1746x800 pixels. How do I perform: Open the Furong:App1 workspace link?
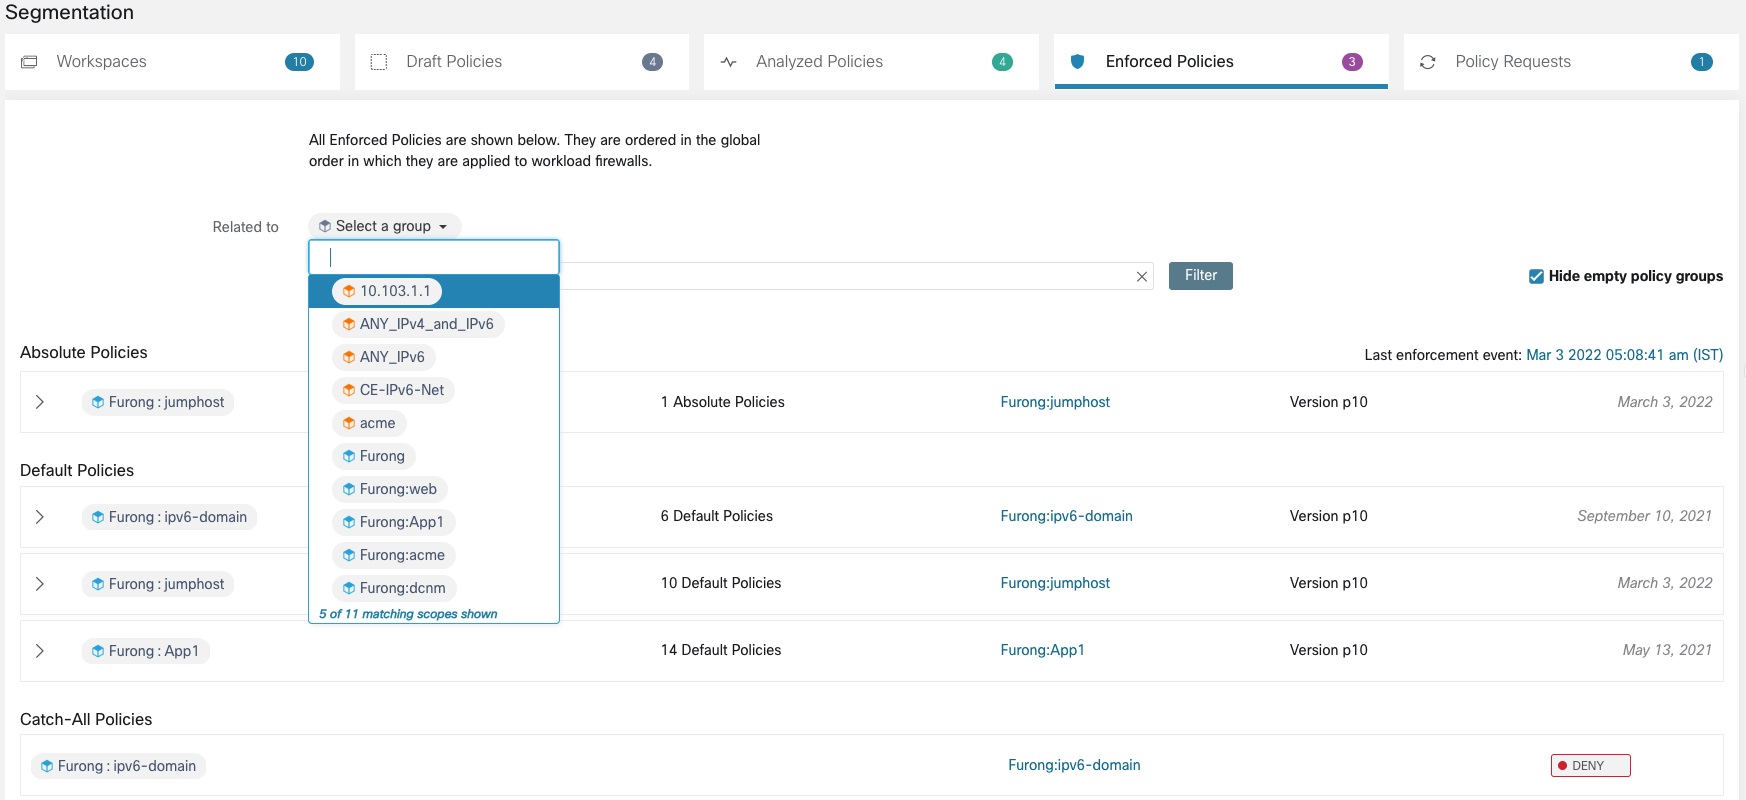(1042, 650)
